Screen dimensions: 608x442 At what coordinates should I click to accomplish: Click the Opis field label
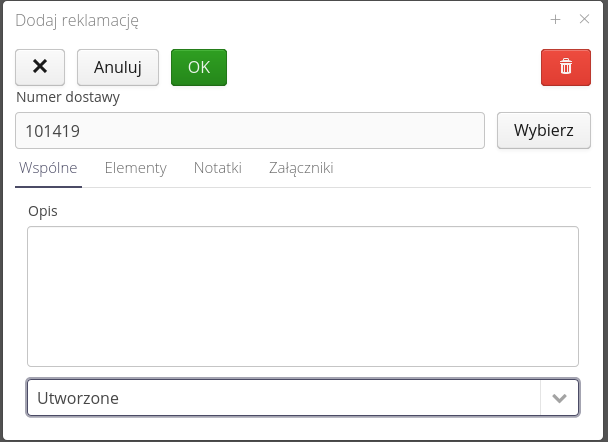pyautogui.click(x=43, y=211)
